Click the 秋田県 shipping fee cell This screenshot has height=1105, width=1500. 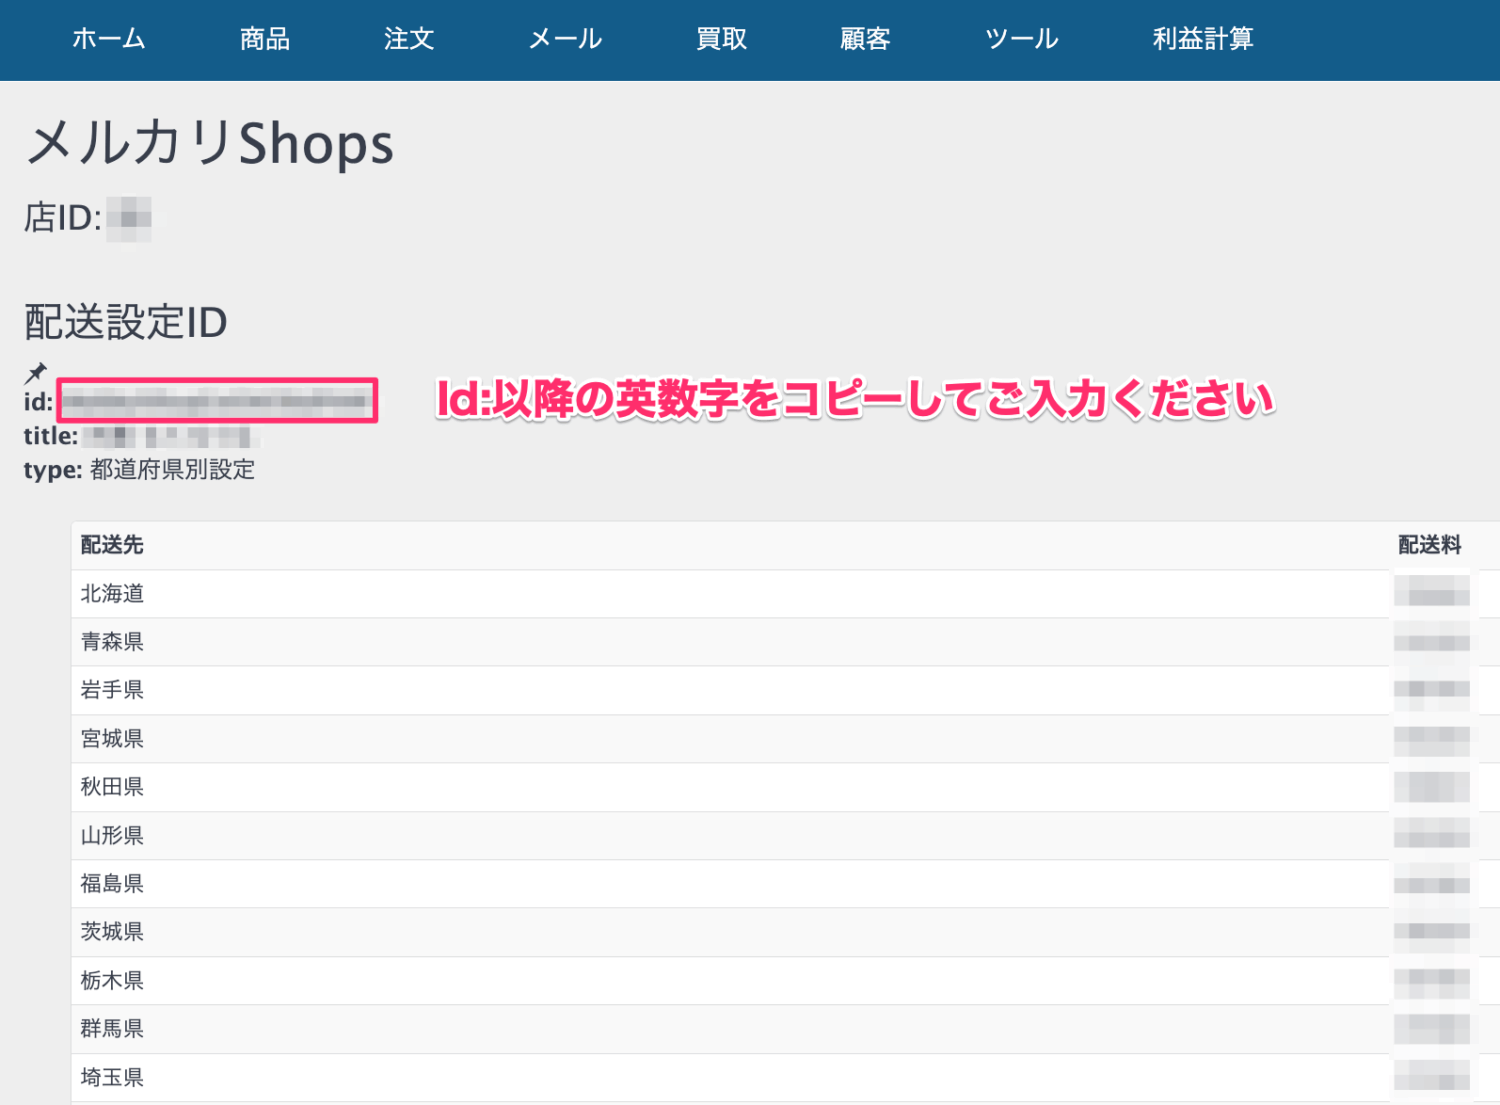pyautogui.click(x=1432, y=787)
